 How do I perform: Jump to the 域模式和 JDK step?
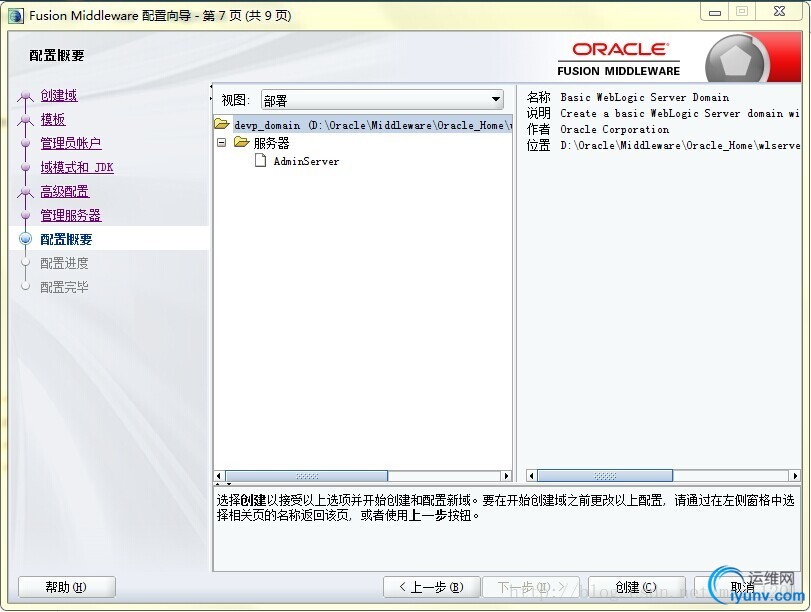point(77,167)
